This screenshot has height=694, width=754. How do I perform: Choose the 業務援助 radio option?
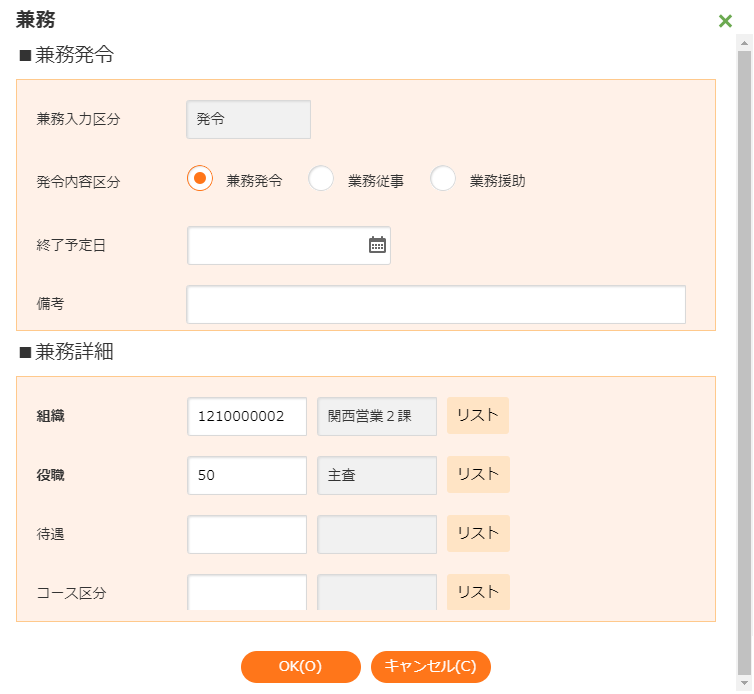click(443, 179)
